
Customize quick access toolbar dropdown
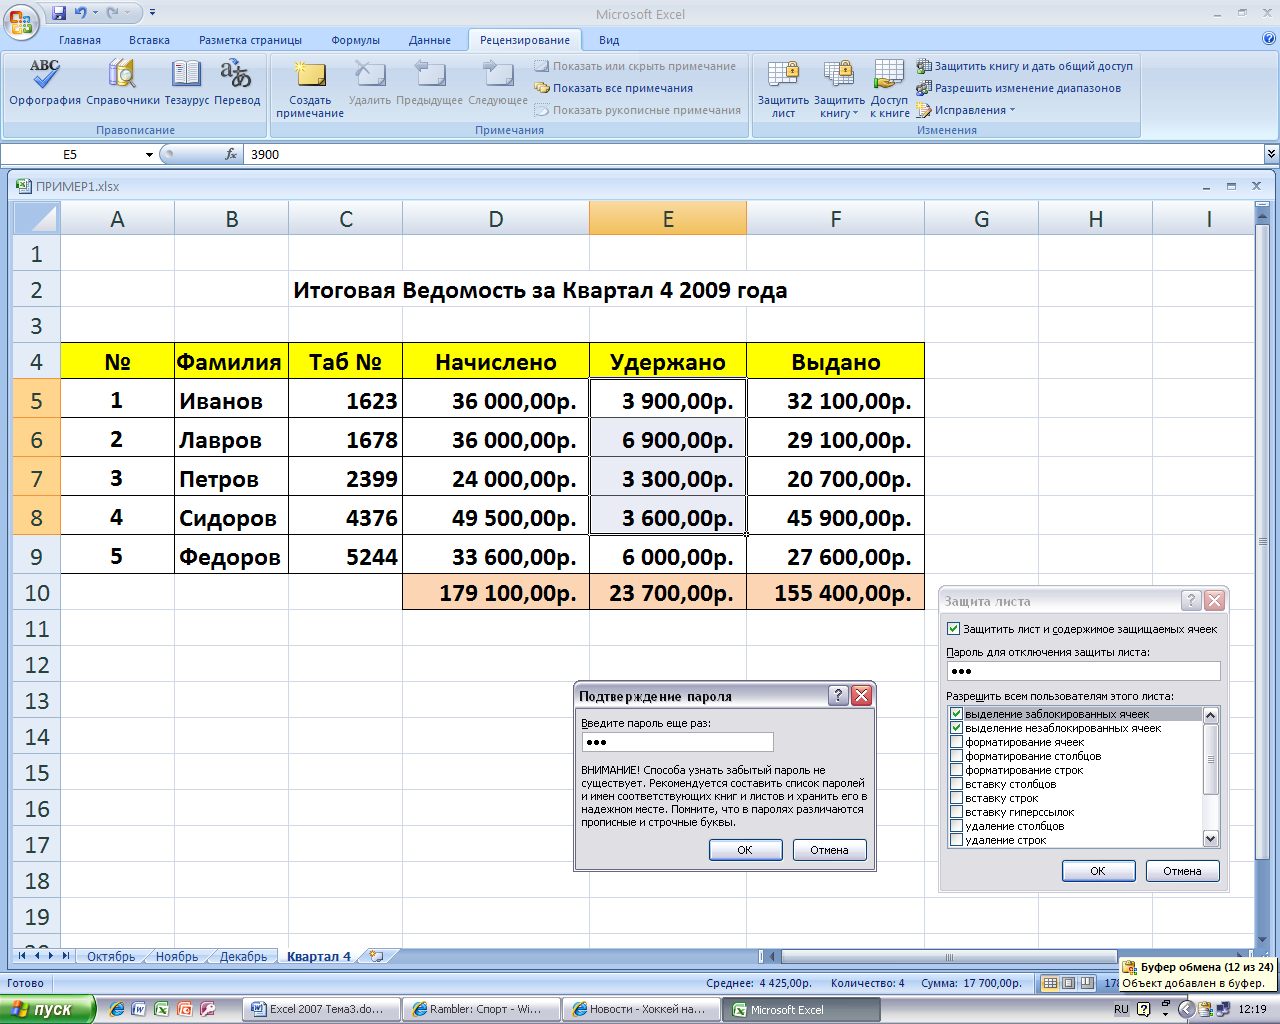(x=152, y=13)
